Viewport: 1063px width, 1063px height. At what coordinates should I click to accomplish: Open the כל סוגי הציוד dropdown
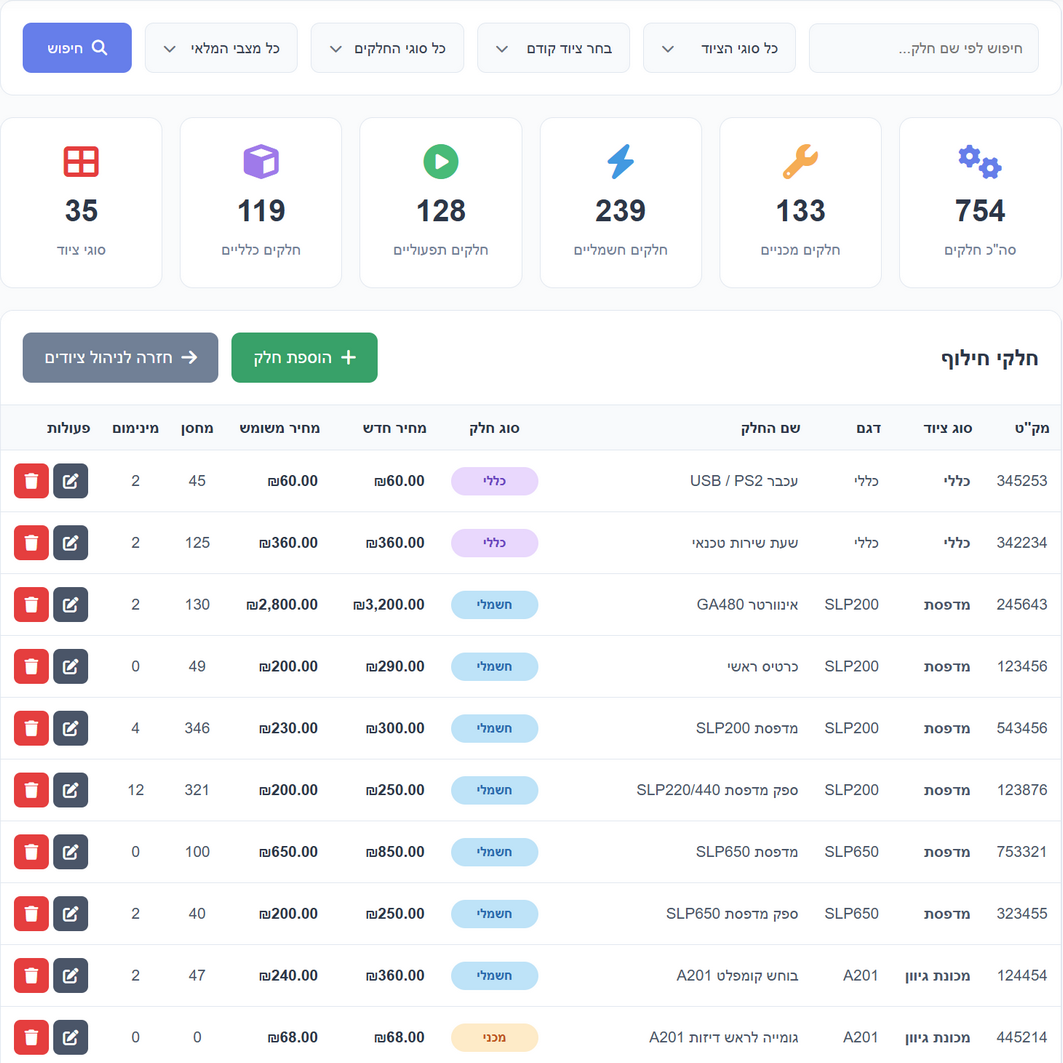[x=719, y=48]
